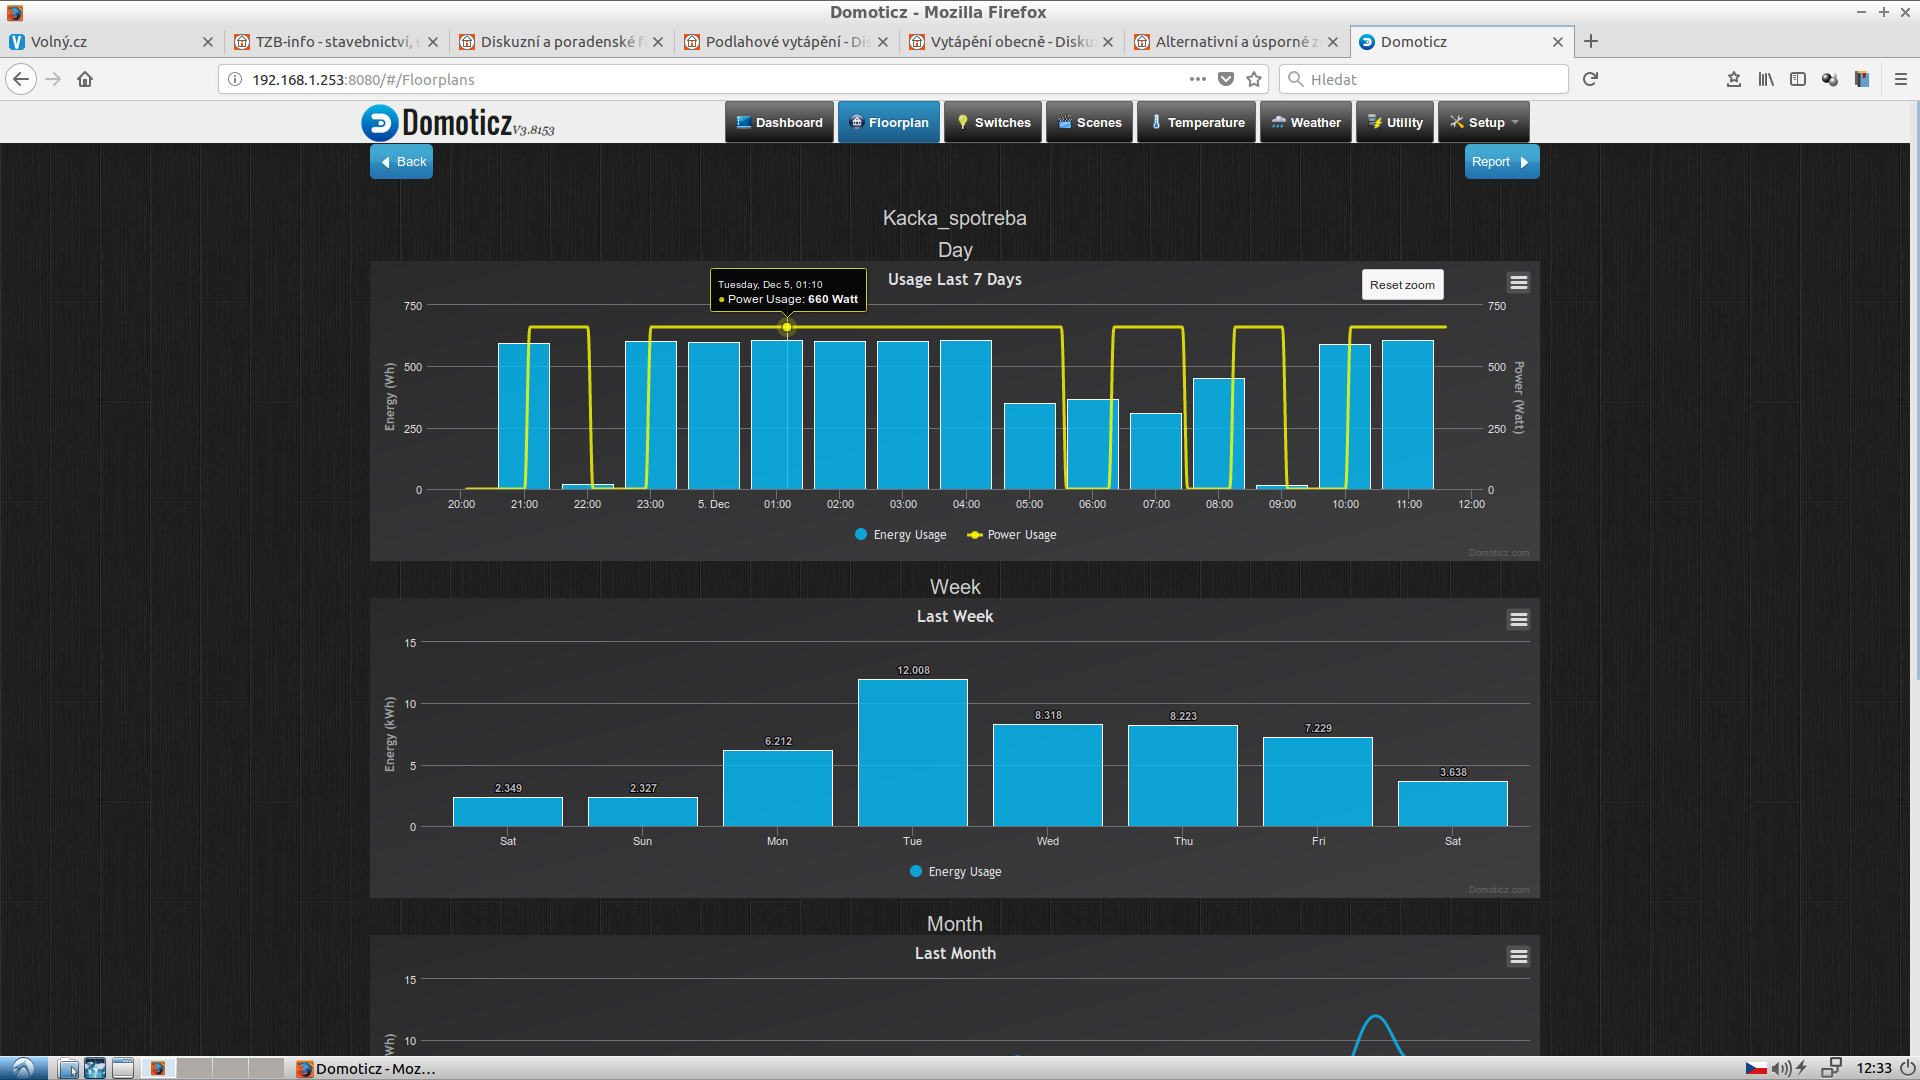
Task: Open the Day chart hamburger menu
Action: tap(1518, 283)
